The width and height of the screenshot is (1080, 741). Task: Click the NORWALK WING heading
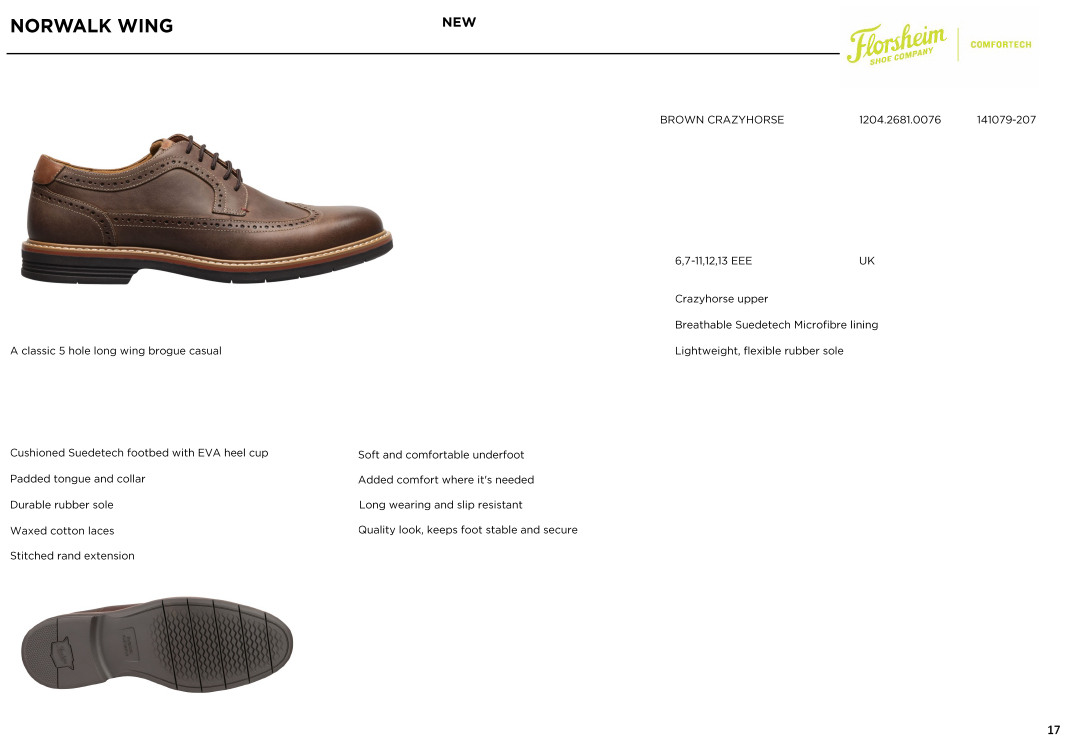coord(92,26)
